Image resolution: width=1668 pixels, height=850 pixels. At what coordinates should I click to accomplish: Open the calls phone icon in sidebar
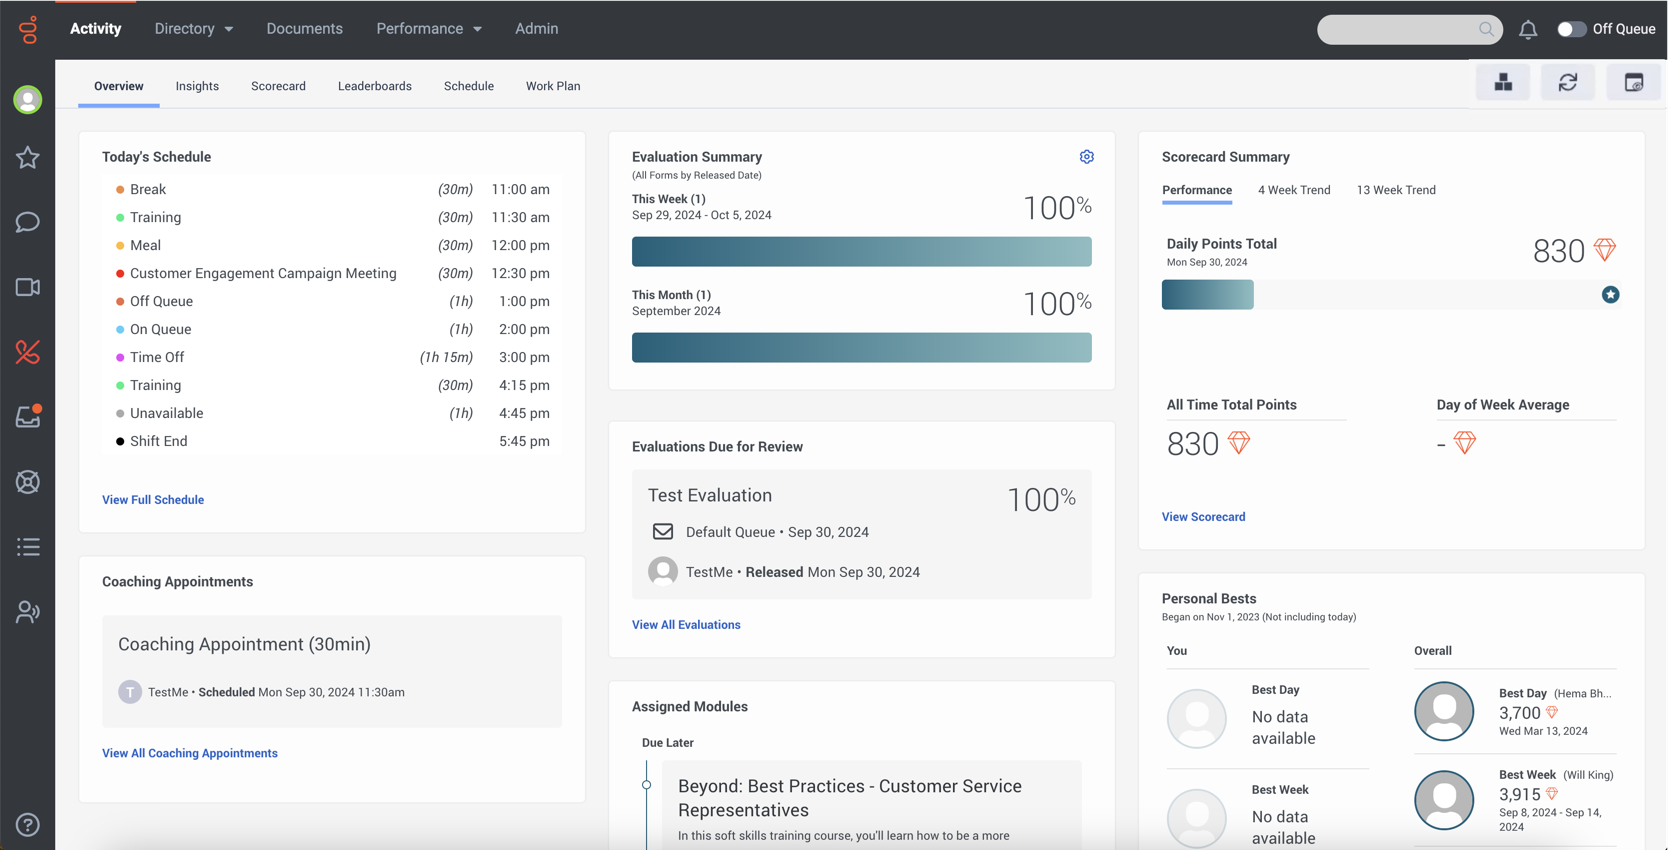(28, 352)
